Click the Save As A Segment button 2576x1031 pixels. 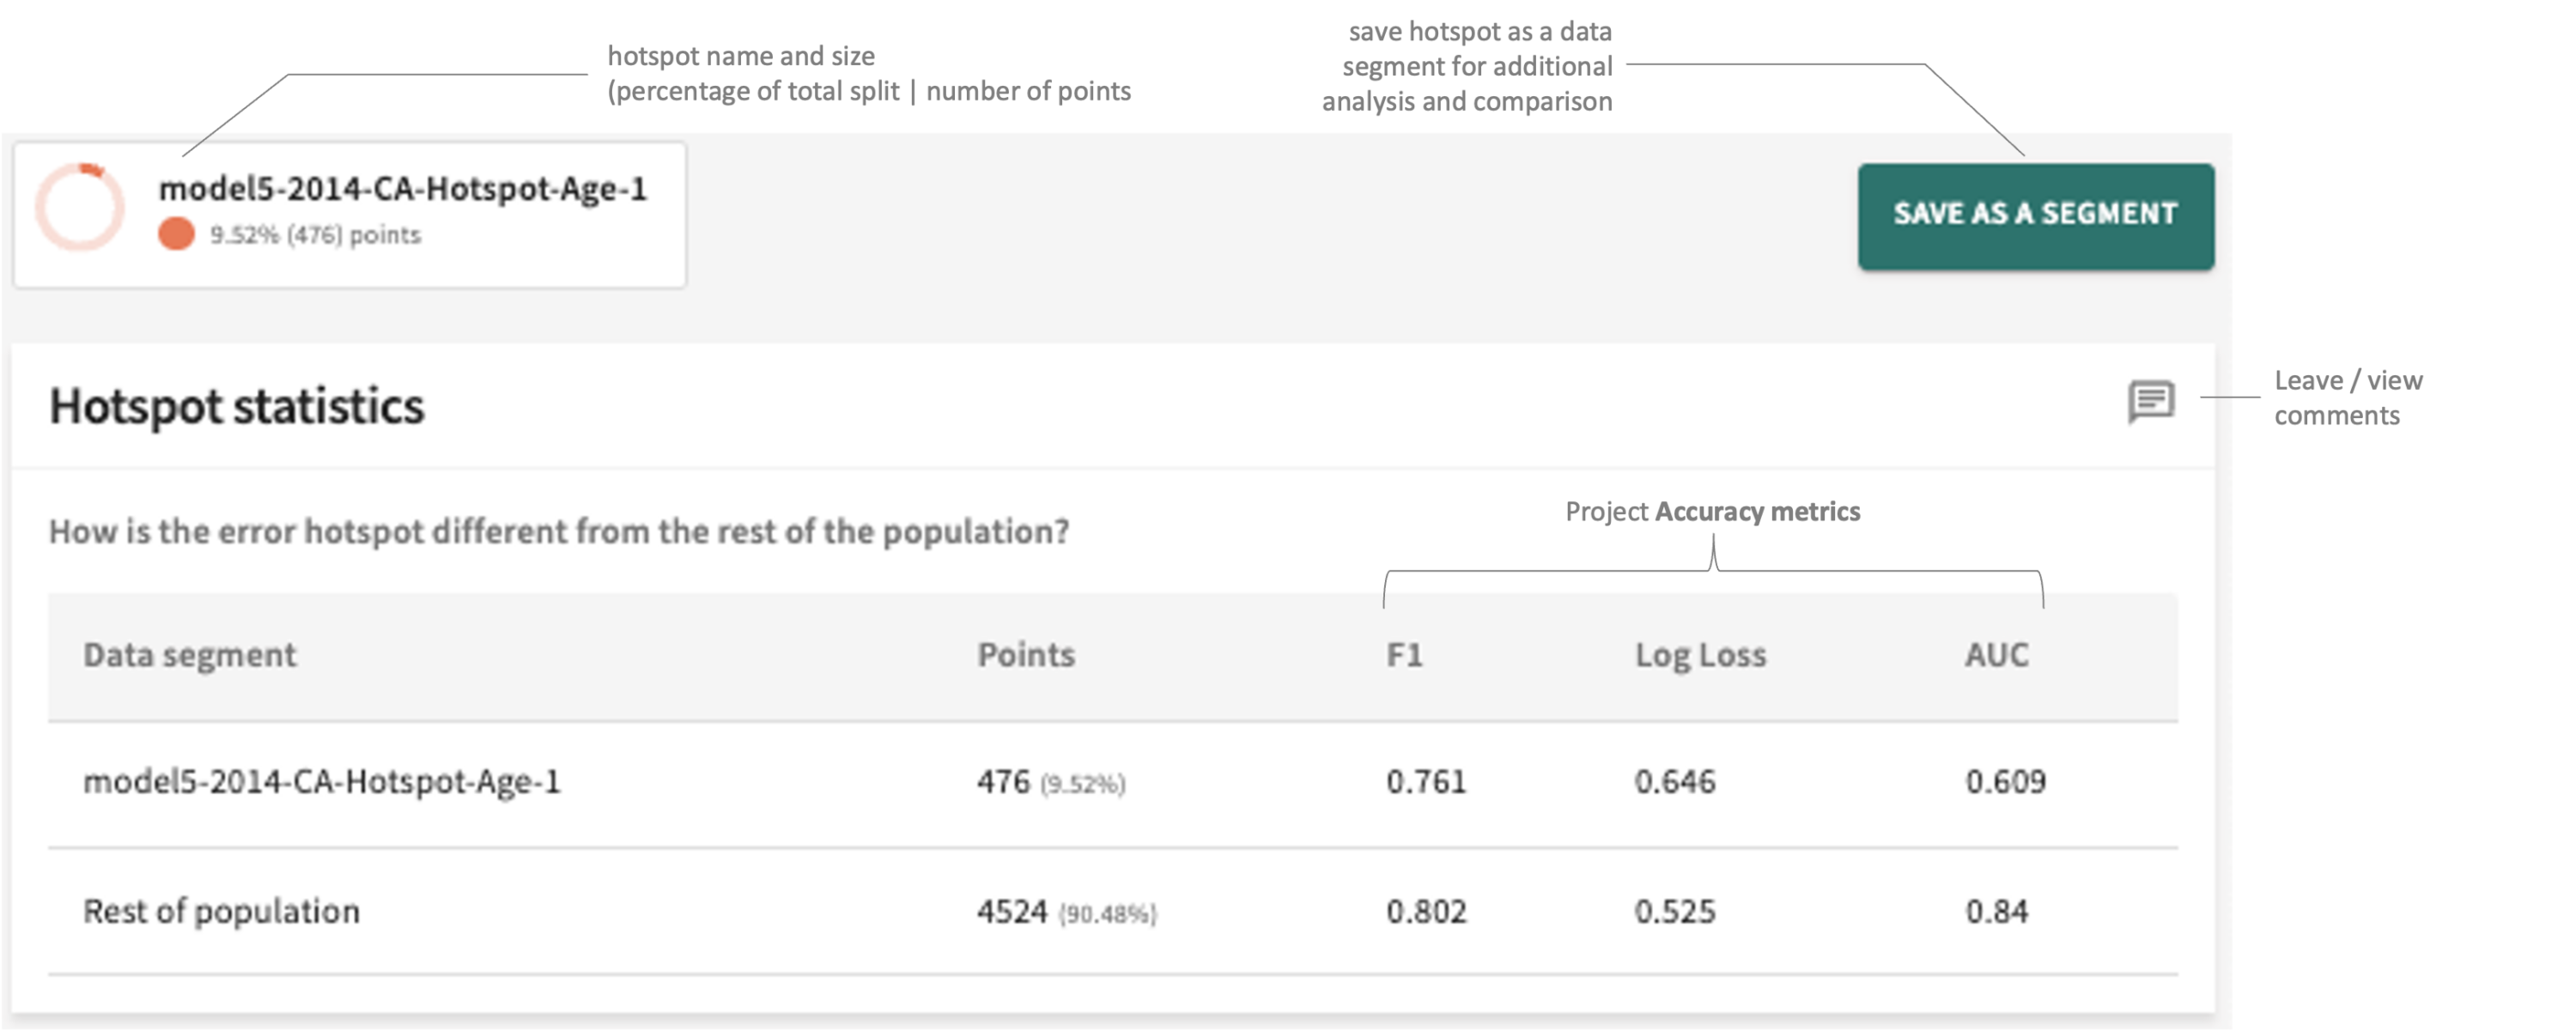tap(2035, 215)
